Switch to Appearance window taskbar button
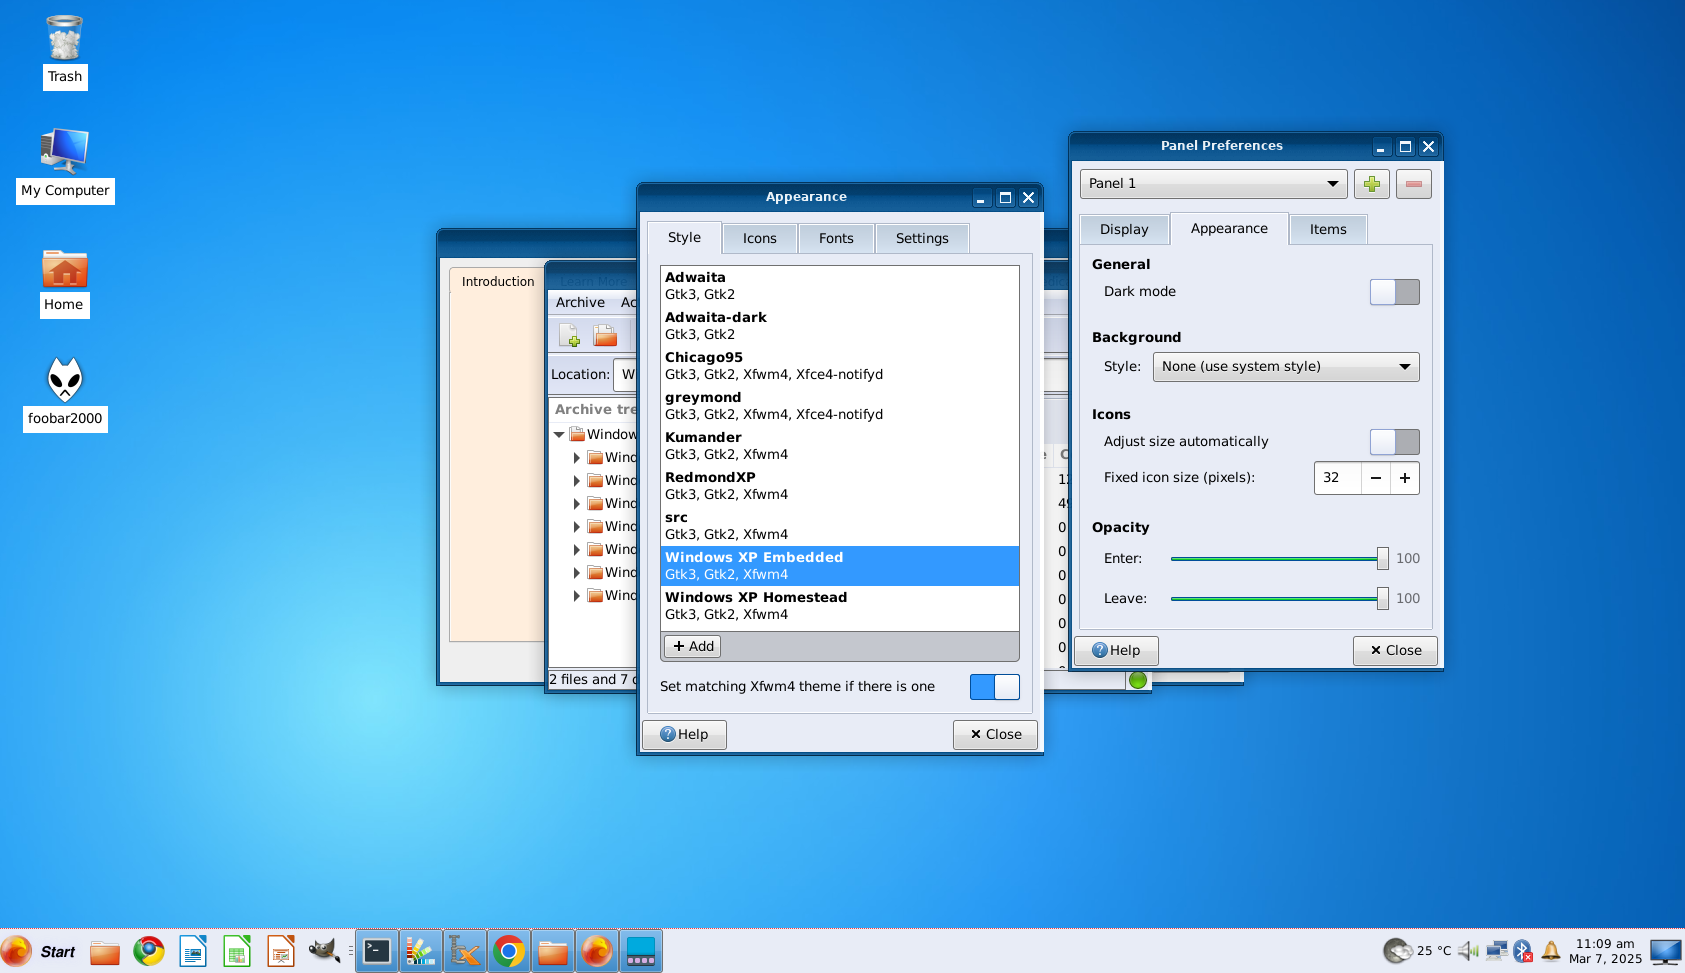Image resolution: width=1685 pixels, height=973 pixels. click(x=421, y=951)
